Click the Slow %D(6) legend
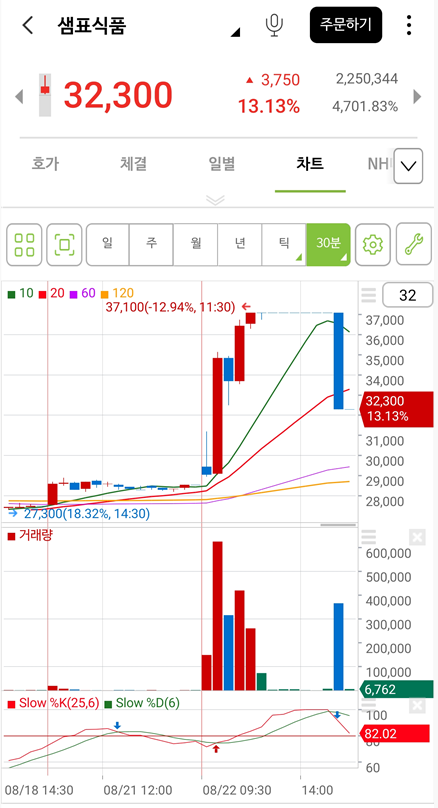 tap(142, 703)
